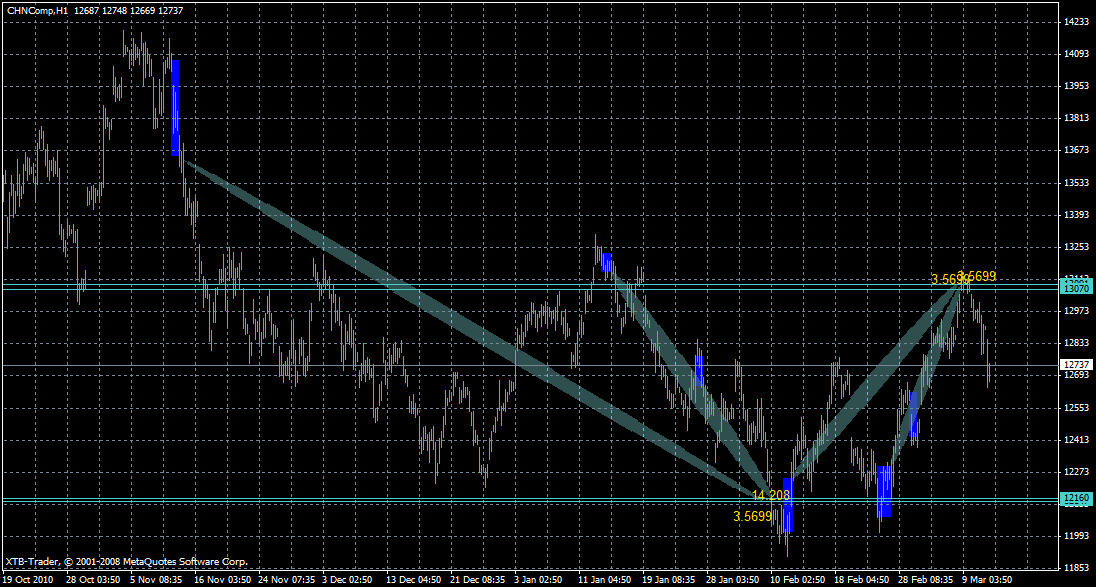Viewport: 1096px width, 587px height.
Task: Select the blue rectangle at the 10 Feb low
Action: [x=788, y=505]
